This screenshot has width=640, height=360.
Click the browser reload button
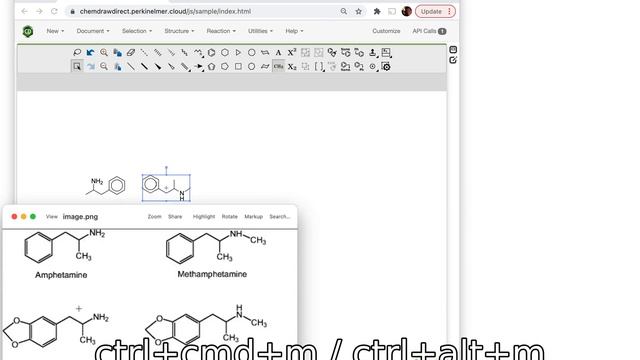pyautogui.click(x=54, y=11)
